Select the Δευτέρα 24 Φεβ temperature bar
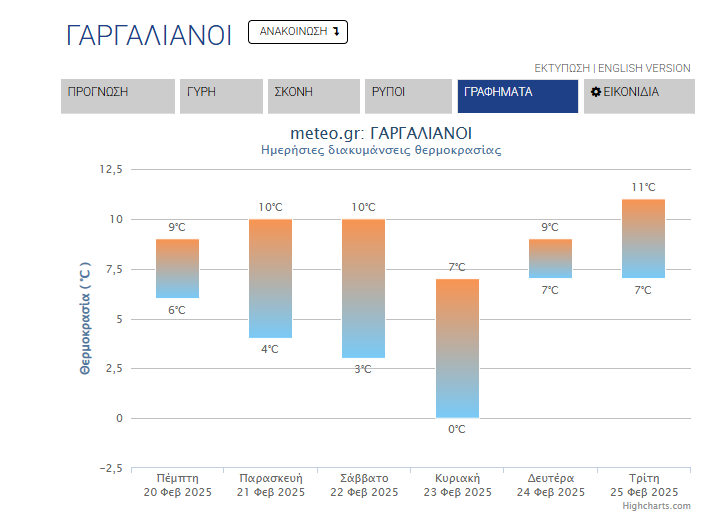The height and width of the screenshot is (526, 712). (x=550, y=258)
